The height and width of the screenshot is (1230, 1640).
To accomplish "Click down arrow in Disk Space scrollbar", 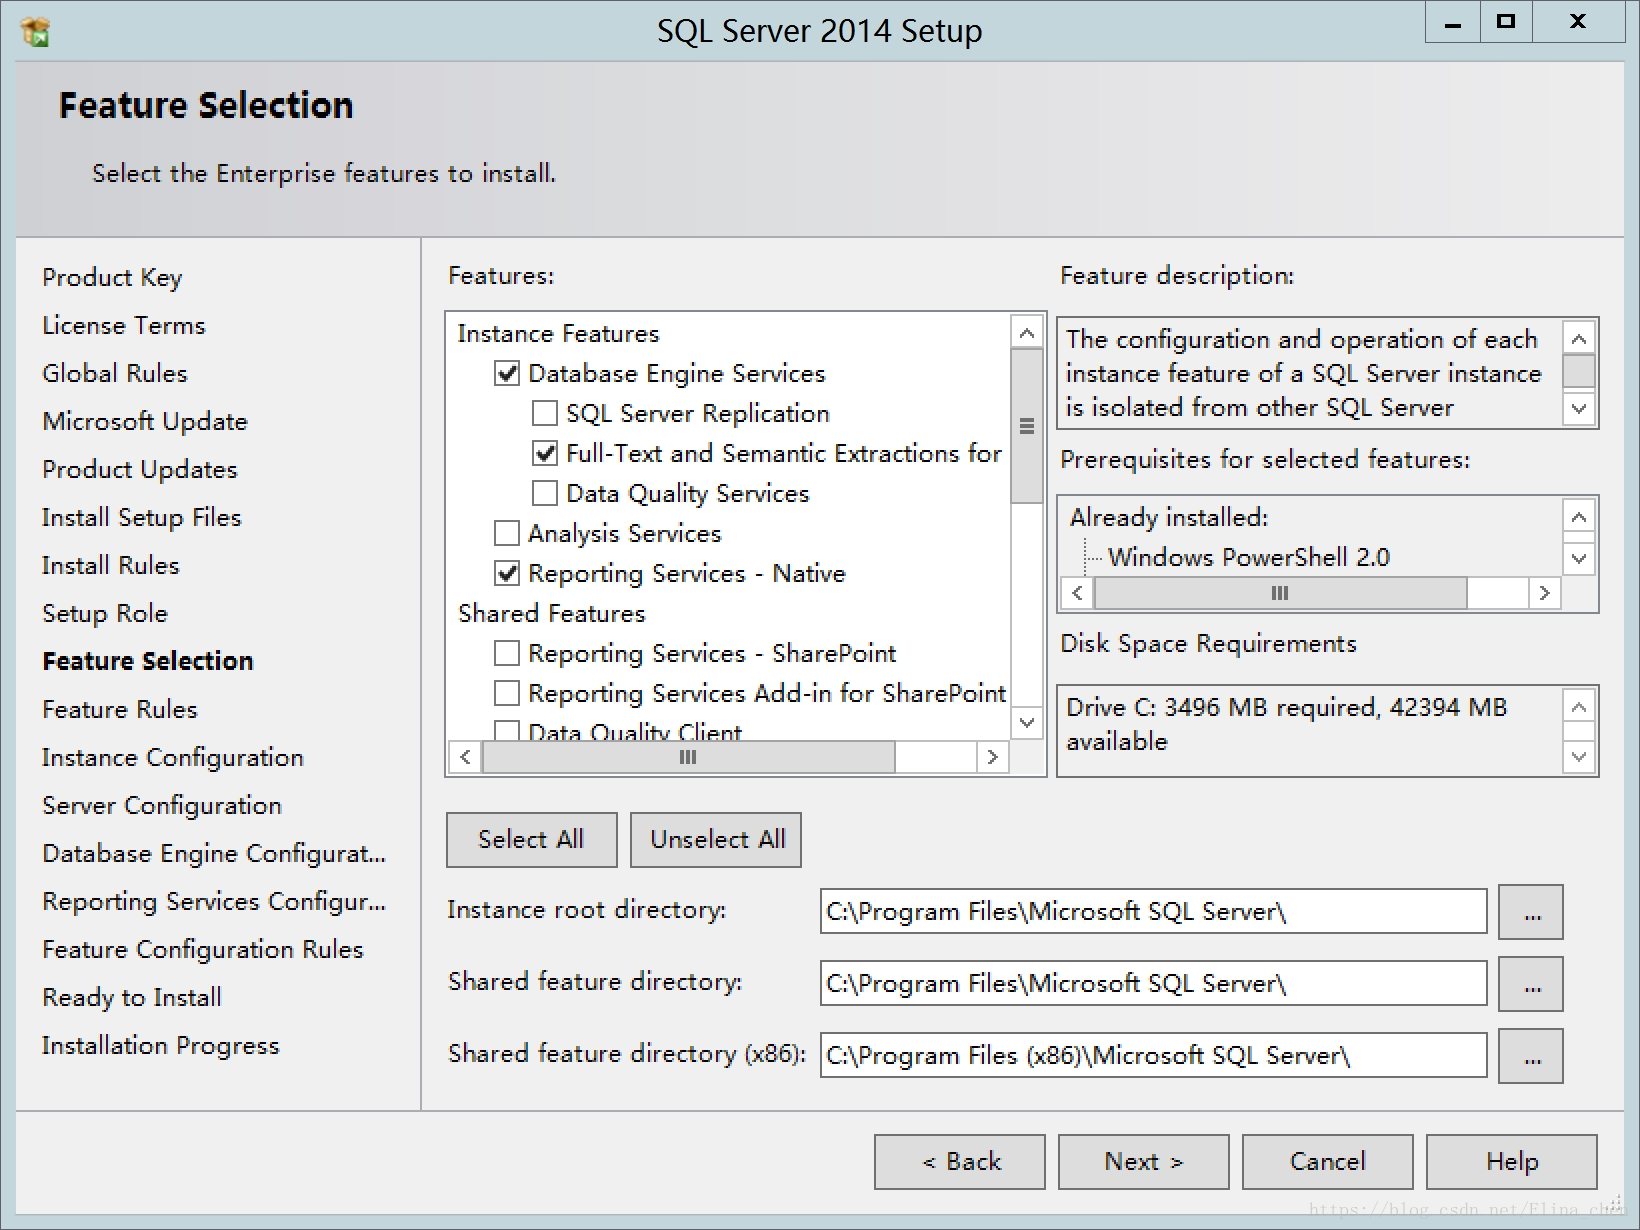I will pos(1579,757).
